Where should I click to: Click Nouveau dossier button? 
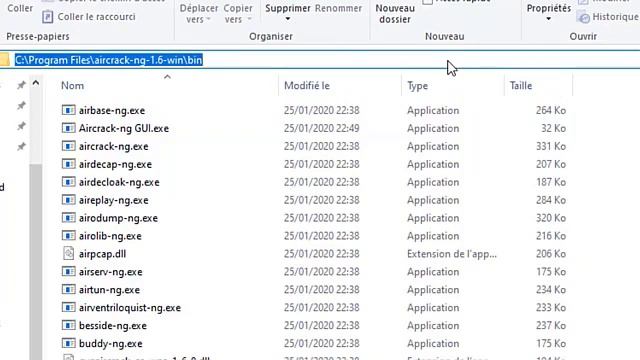pyautogui.click(x=395, y=13)
